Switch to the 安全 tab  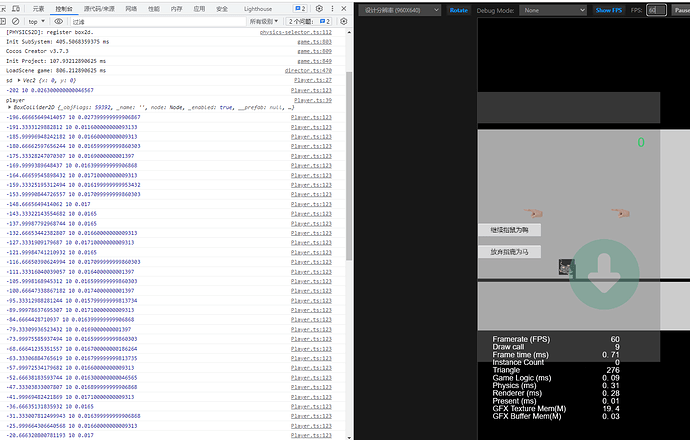click(222, 9)
